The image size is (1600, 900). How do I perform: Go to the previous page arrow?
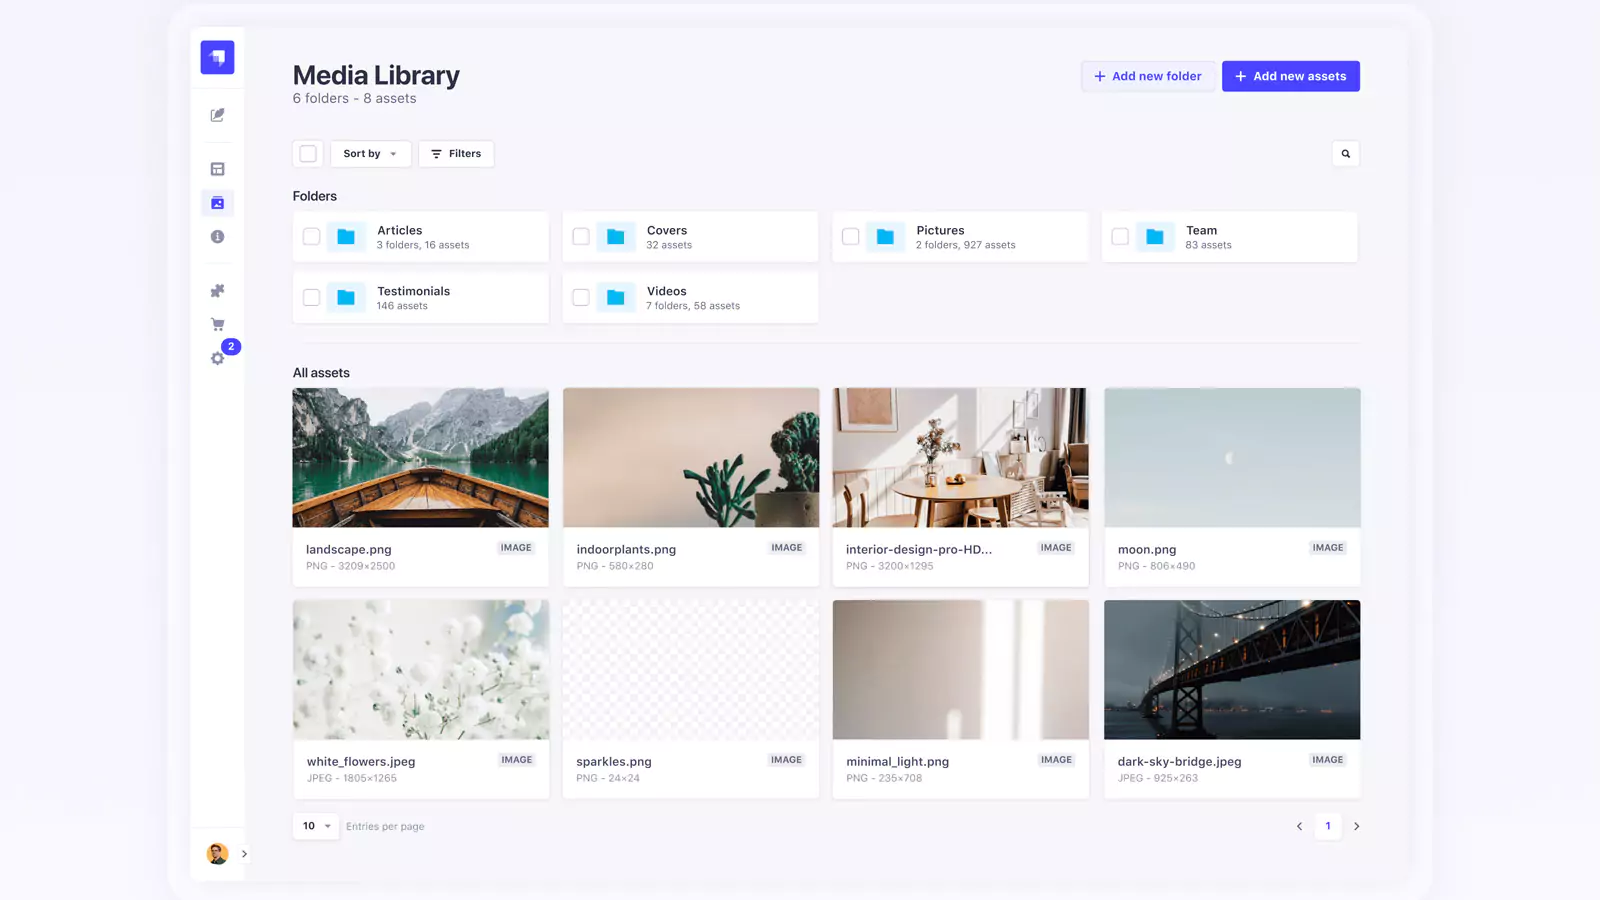click(x=1299, y=826)
